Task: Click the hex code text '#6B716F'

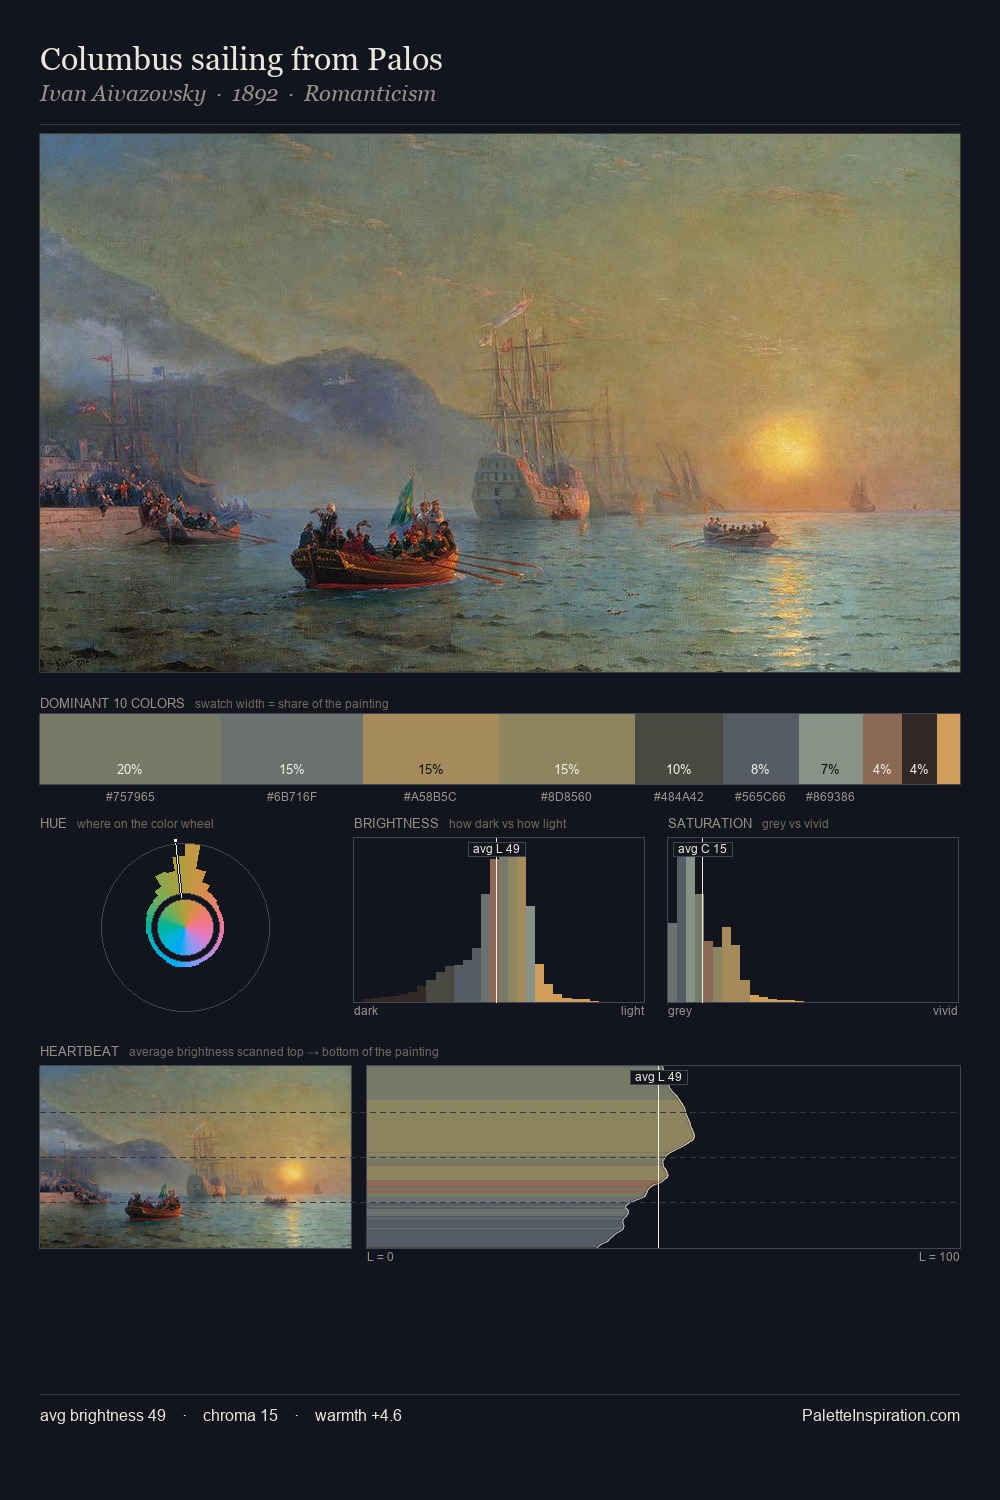Action: [x=292, y=797]
